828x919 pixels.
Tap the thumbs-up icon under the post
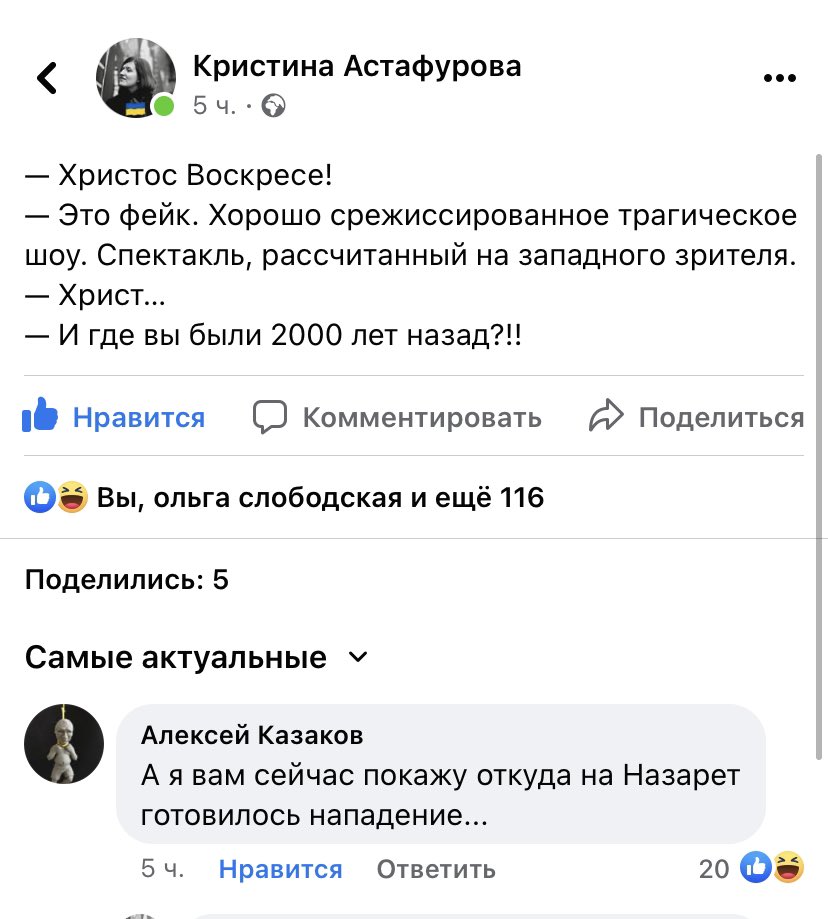click(x=40, y=417)
